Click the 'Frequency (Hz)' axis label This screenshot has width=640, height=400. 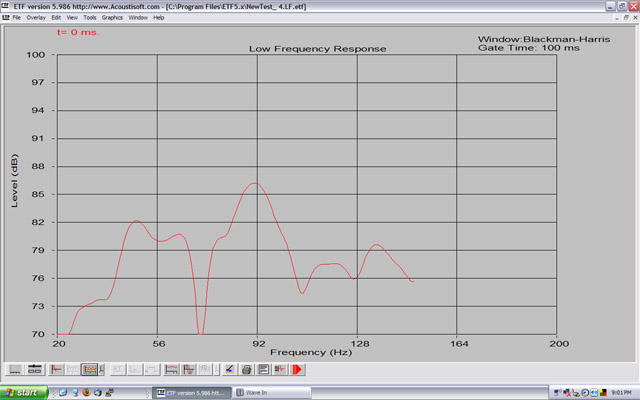click(x=311, y=352)
